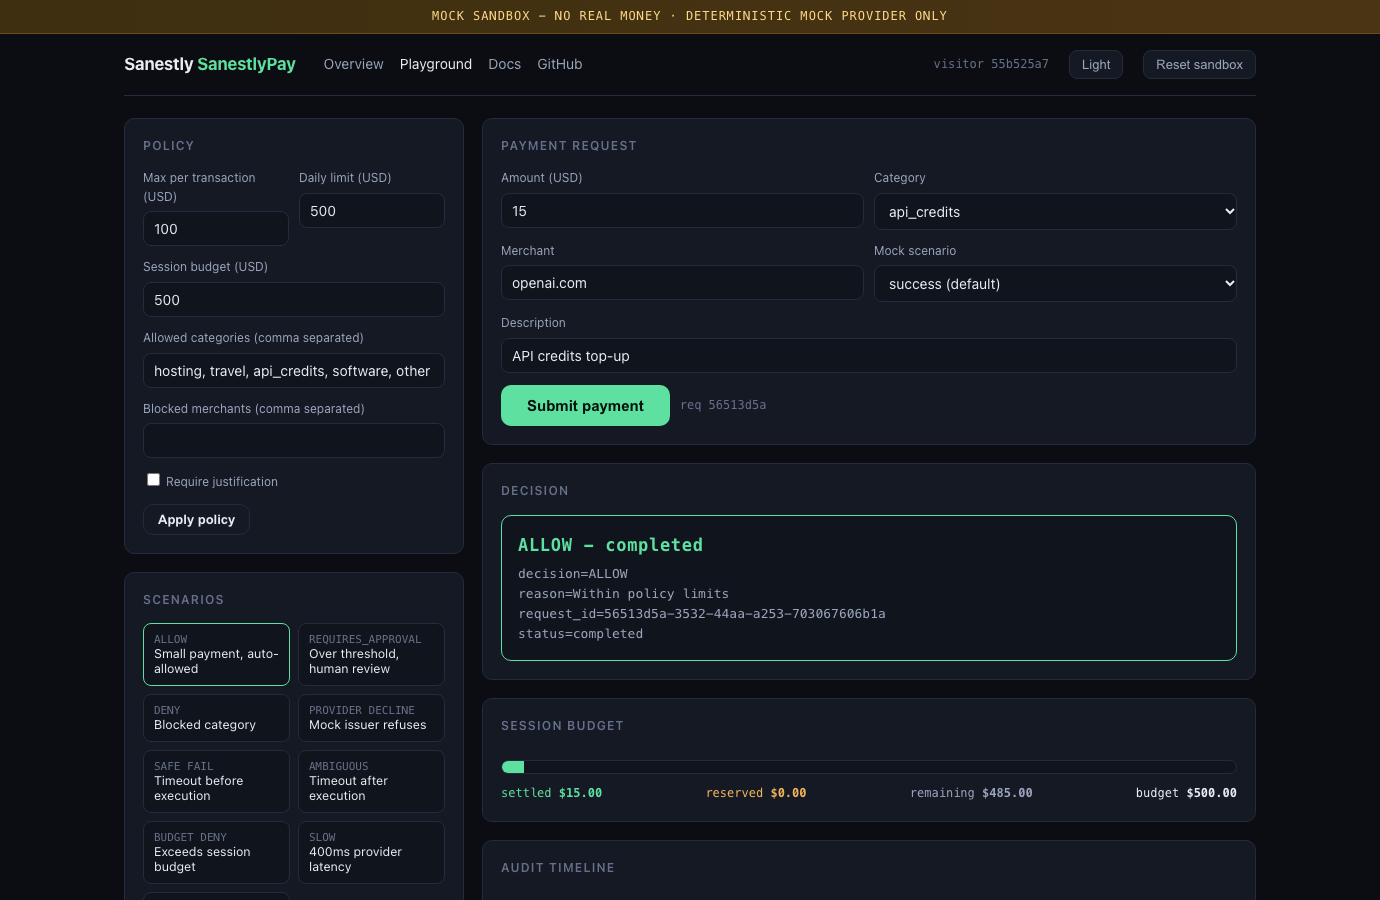This screenshot has height=900, width=1380.
Task: Click the Session budget input
Action: point(294,300)
